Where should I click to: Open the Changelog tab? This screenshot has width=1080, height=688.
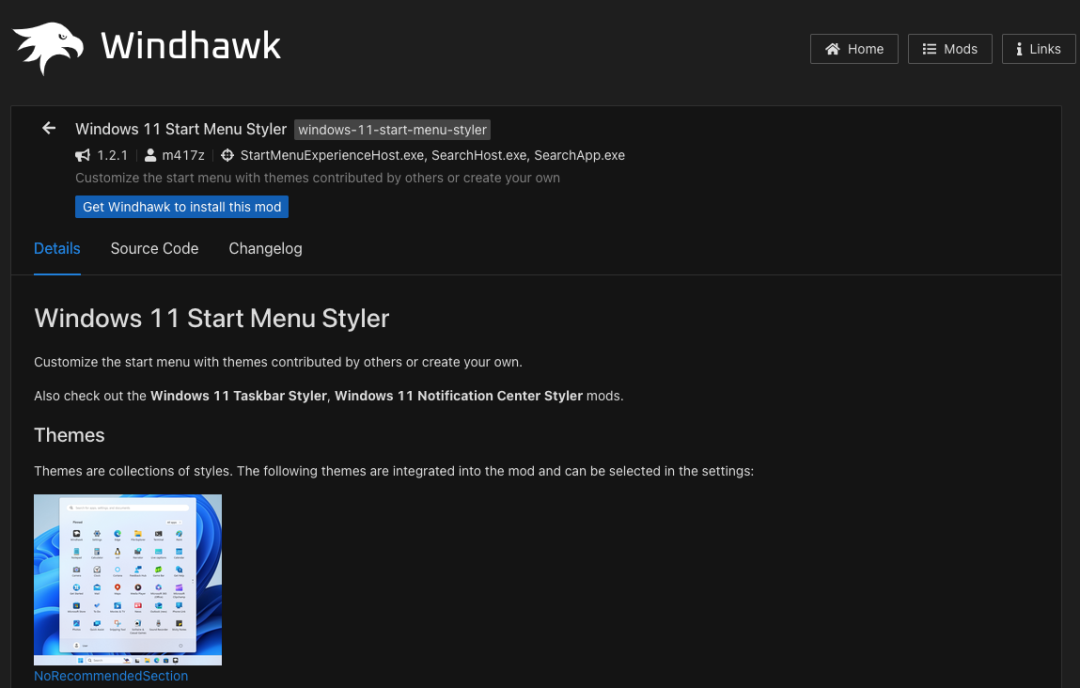pyautogui.click(x=265, y=248)
